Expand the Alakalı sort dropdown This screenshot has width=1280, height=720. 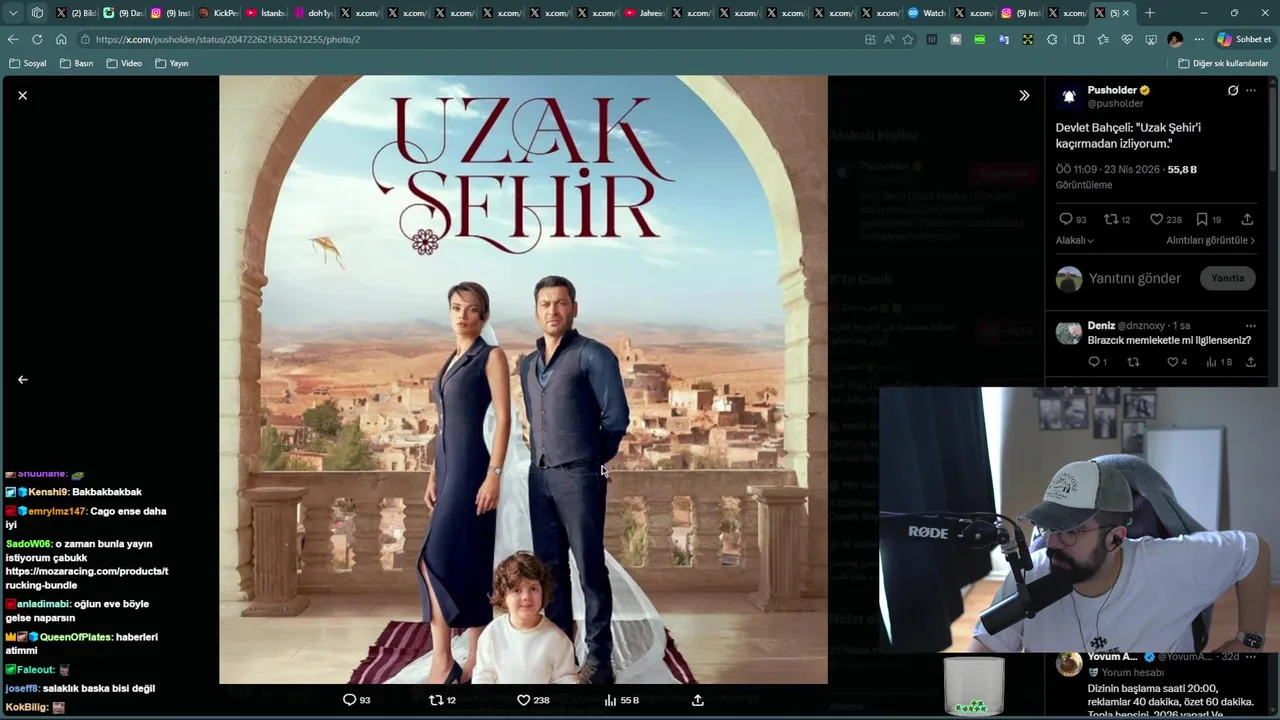click(1074, 240)
